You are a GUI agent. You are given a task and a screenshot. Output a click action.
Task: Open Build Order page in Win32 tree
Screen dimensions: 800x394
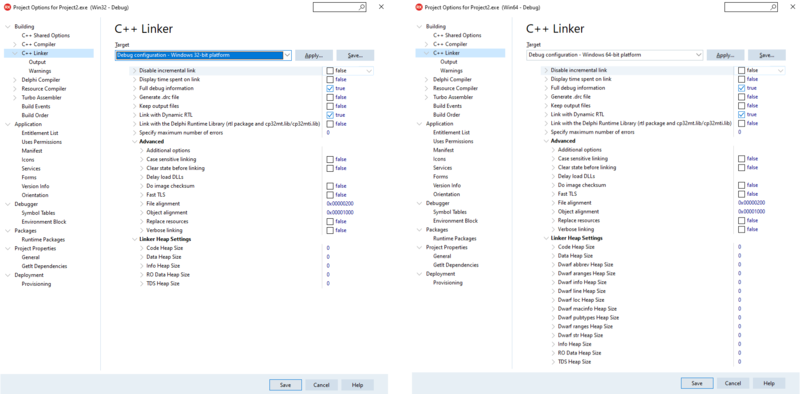pyautogui.click(x=35, y=115)
